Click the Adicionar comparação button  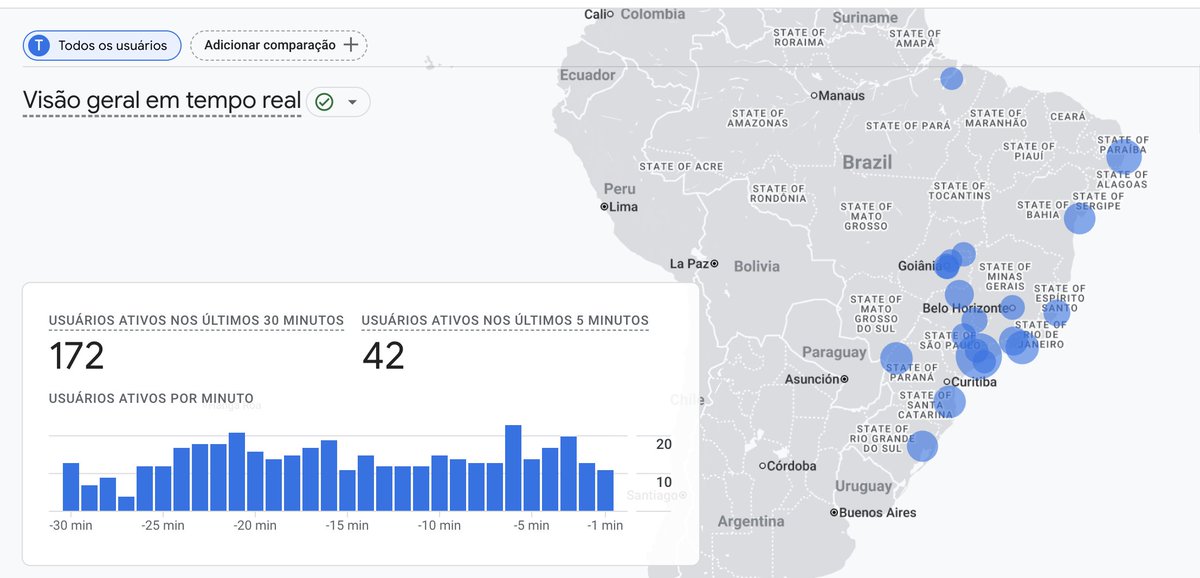tap(279, 45)
